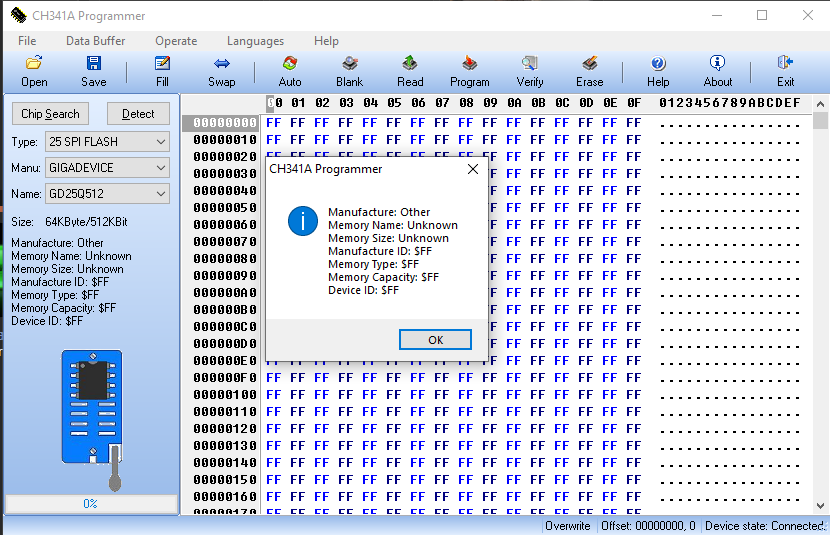Select address row 00000100
Screen dimensions: 830x535
pos(224,395)
